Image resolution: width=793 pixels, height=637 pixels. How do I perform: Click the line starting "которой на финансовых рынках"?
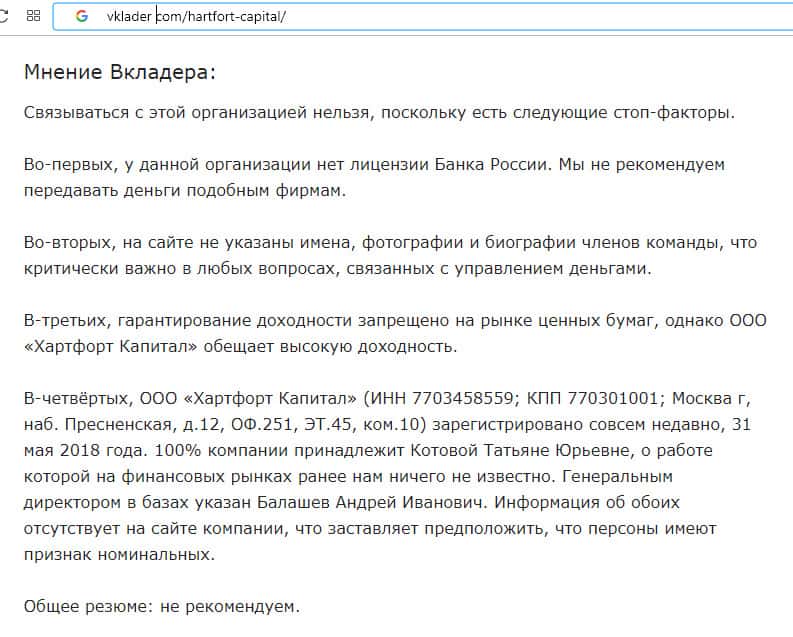click(348, 477)
